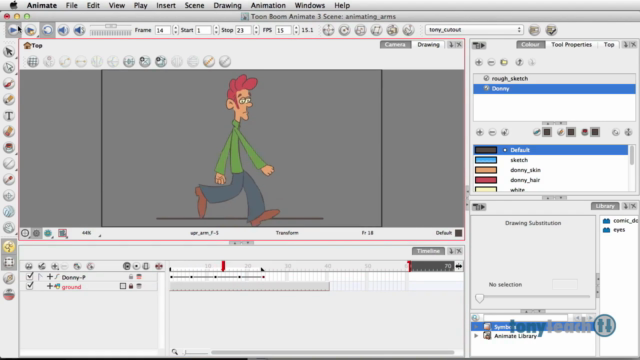Viewport: 640px width, 360px height.
Task: Click the Play button in playback toolbar
Action: tap(13, 30)
